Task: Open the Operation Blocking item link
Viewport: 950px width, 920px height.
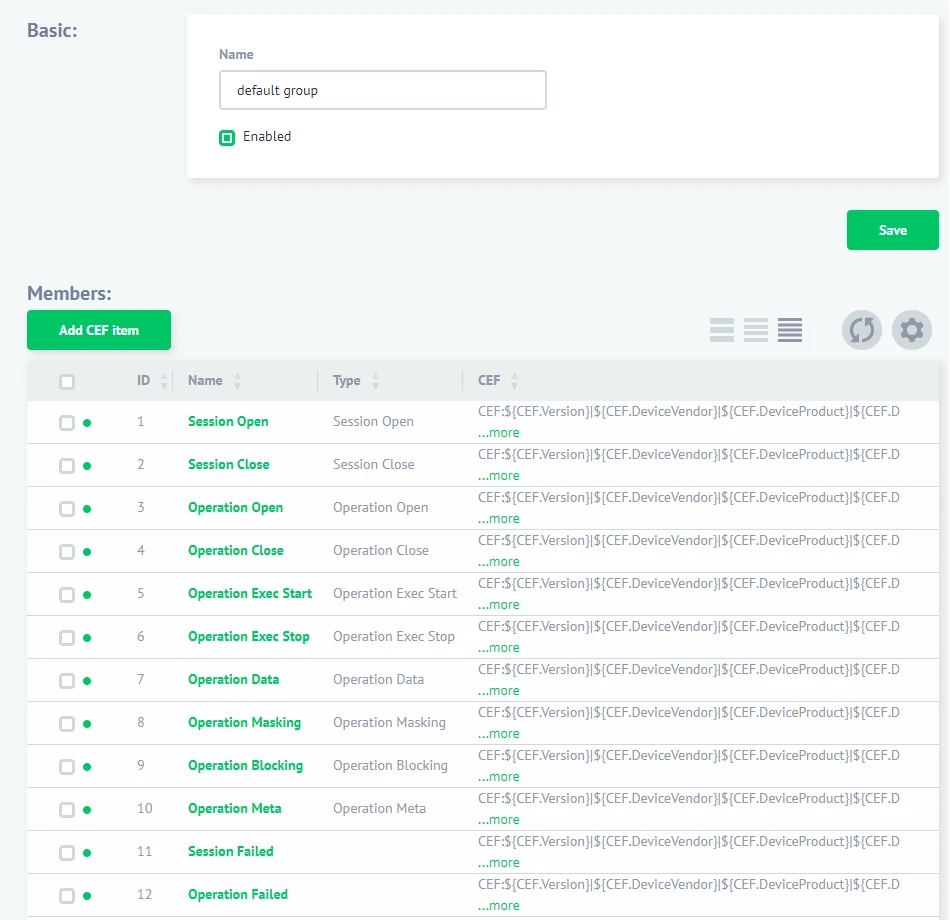Action: [x=245, y=765]
